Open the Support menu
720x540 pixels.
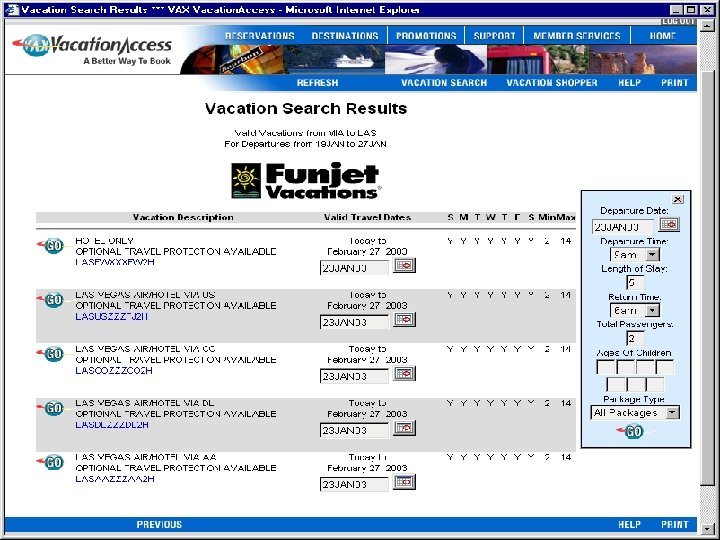pos(495,36)
